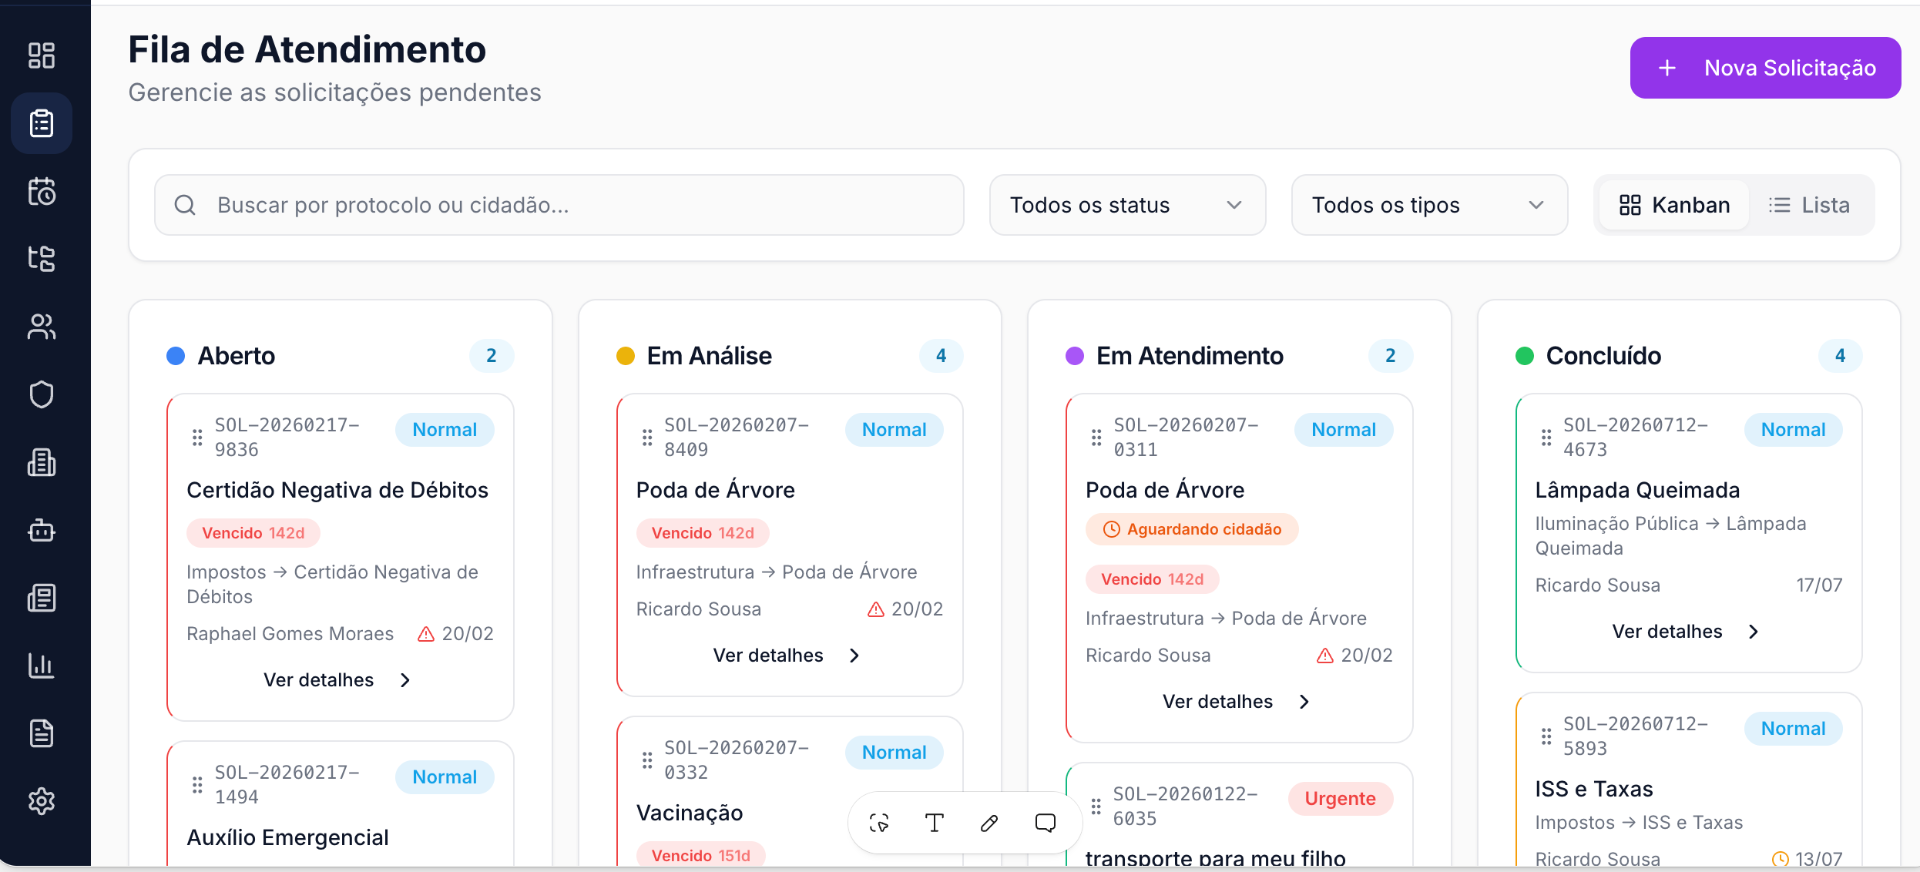Open the Todos os status dropdown

point(1127,205)
